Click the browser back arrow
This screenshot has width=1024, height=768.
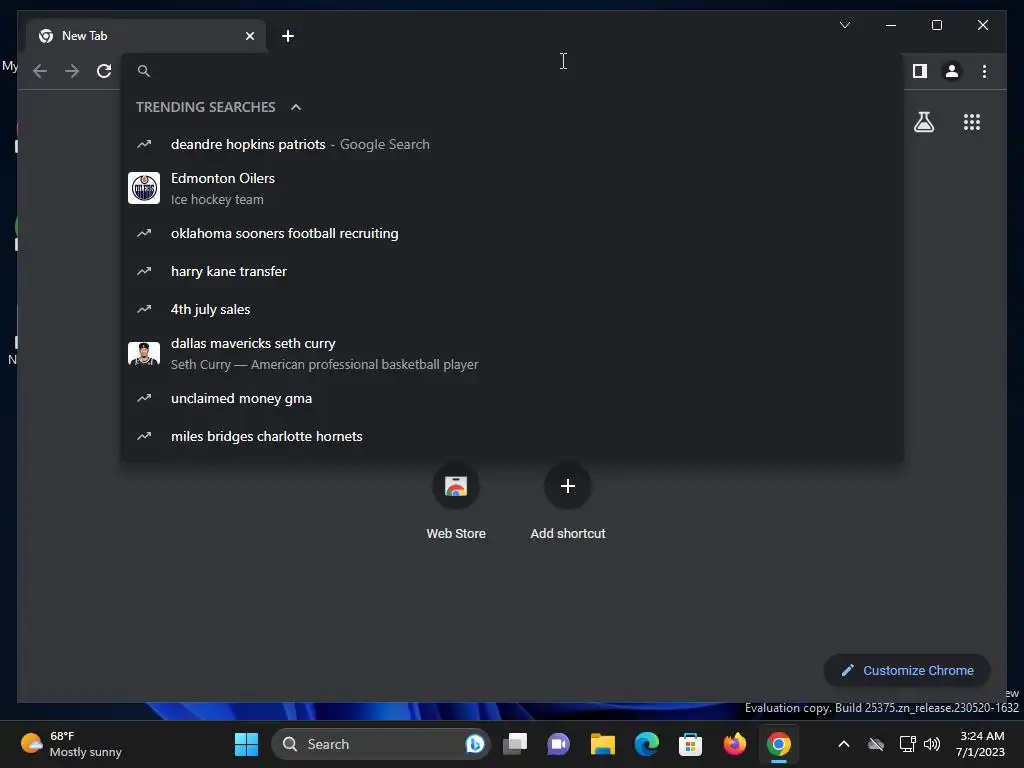(40, 71)
